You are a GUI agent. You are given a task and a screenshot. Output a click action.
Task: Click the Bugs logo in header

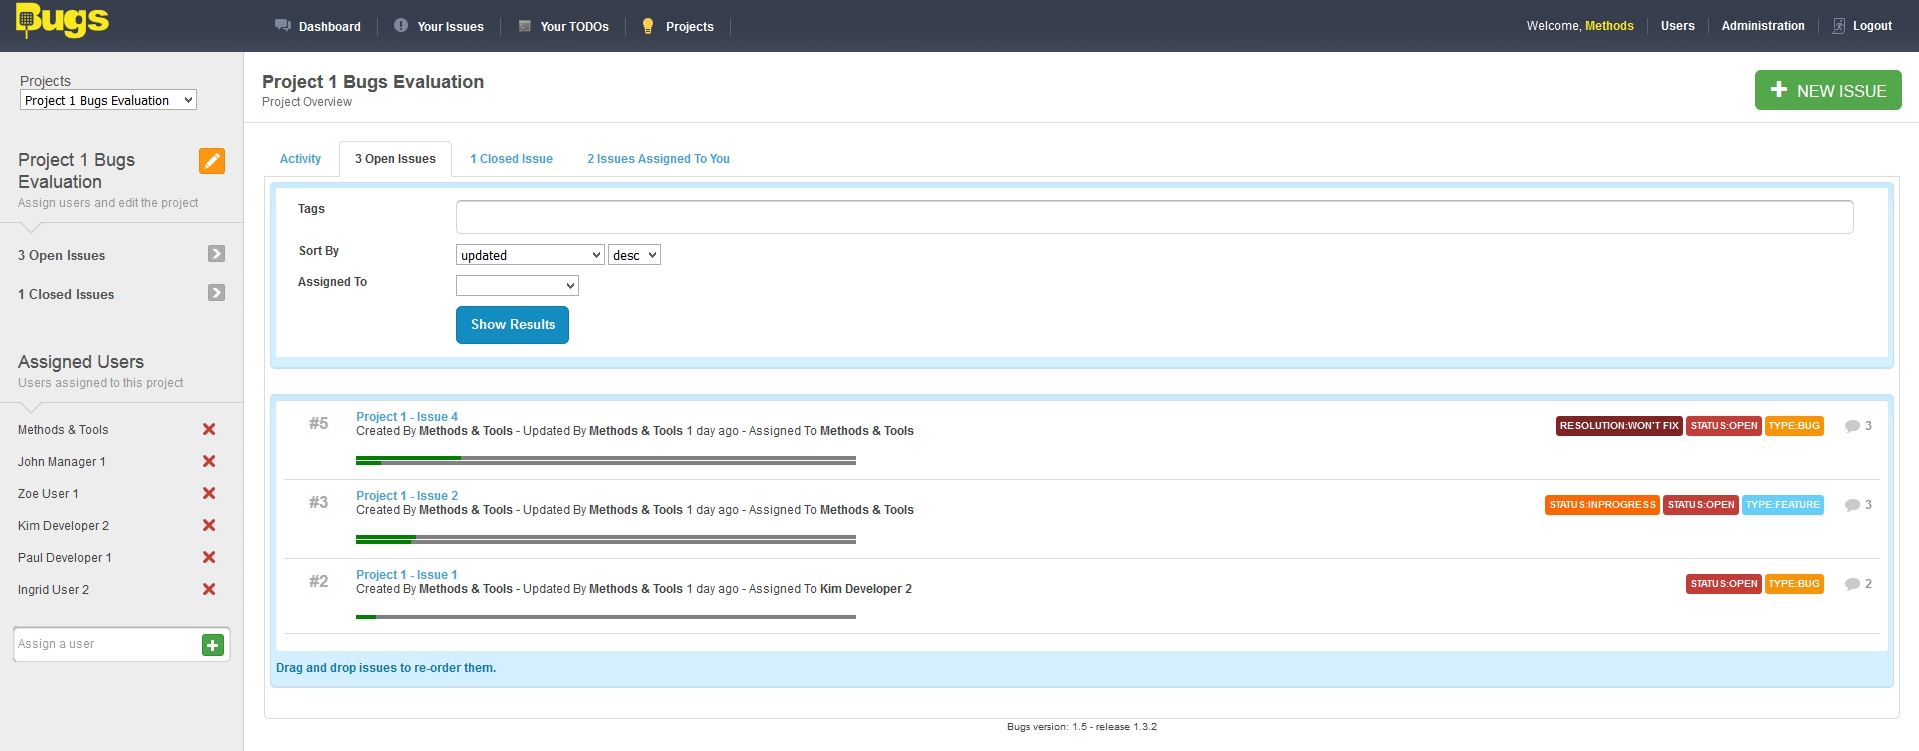(62, 21)
